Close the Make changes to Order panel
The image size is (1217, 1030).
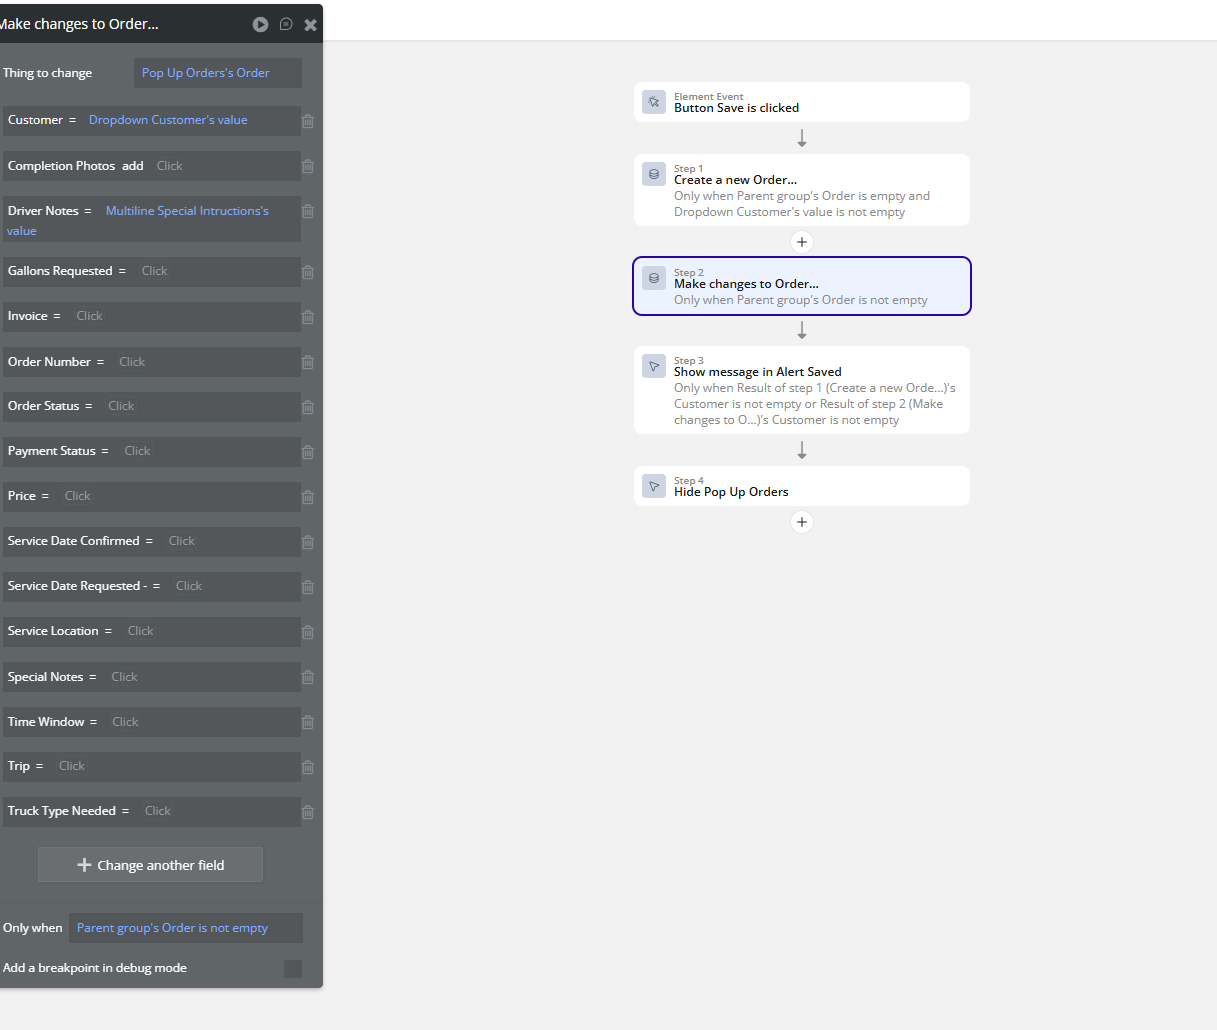tap(311, 25)
